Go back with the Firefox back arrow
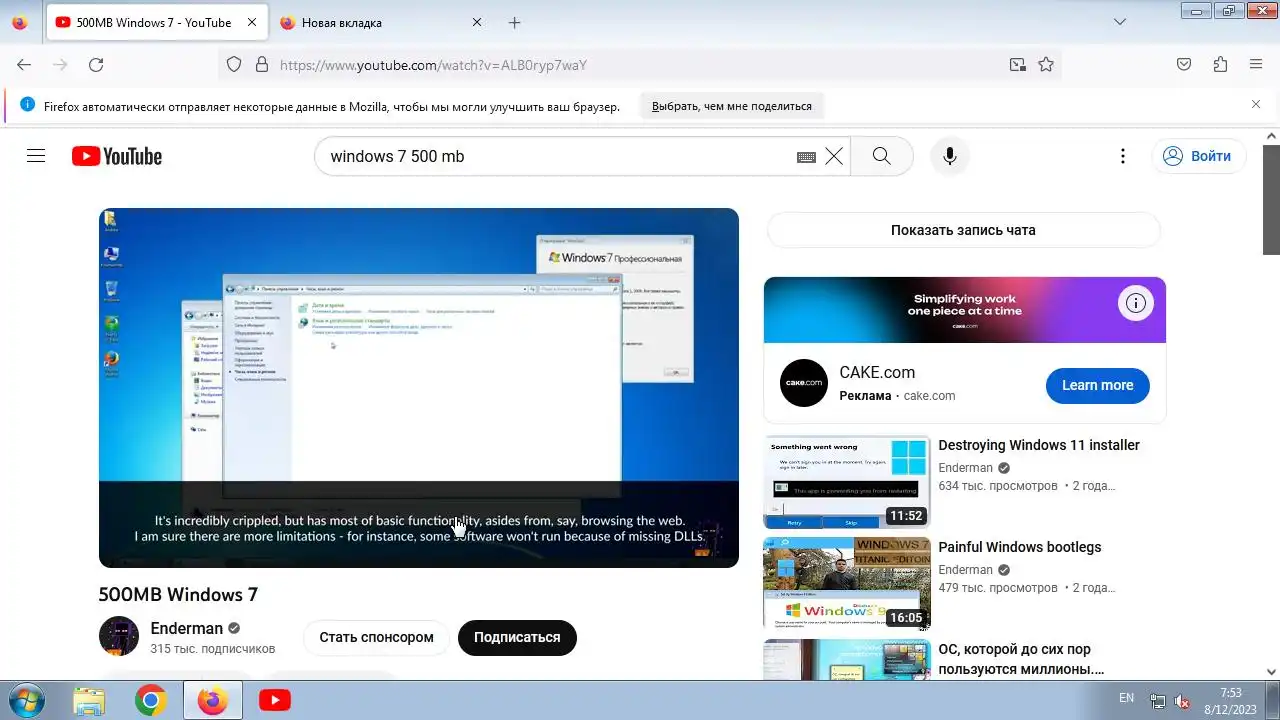 [x=24, y=65]
